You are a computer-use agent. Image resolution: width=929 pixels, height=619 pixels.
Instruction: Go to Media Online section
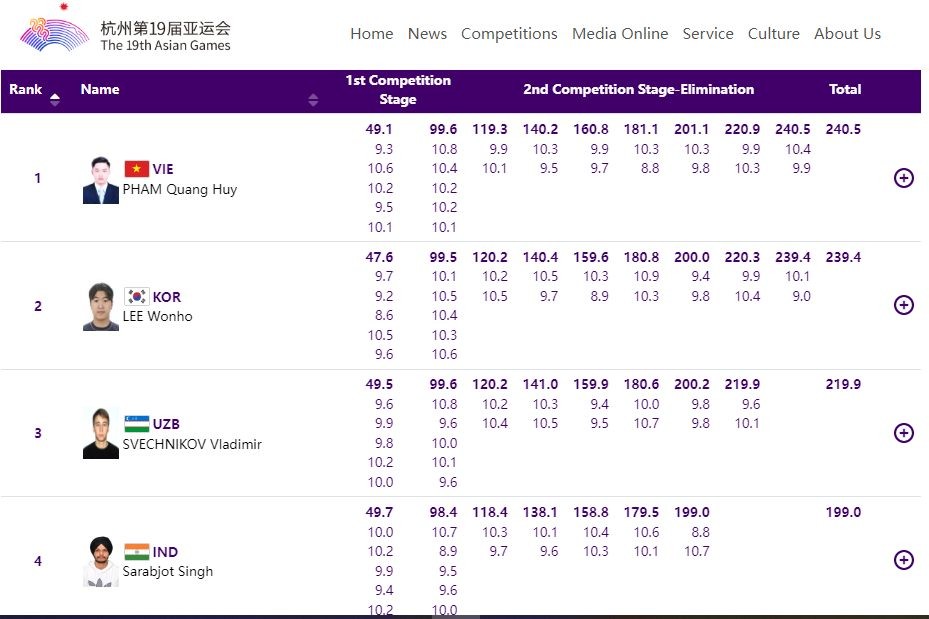point(620,34)
